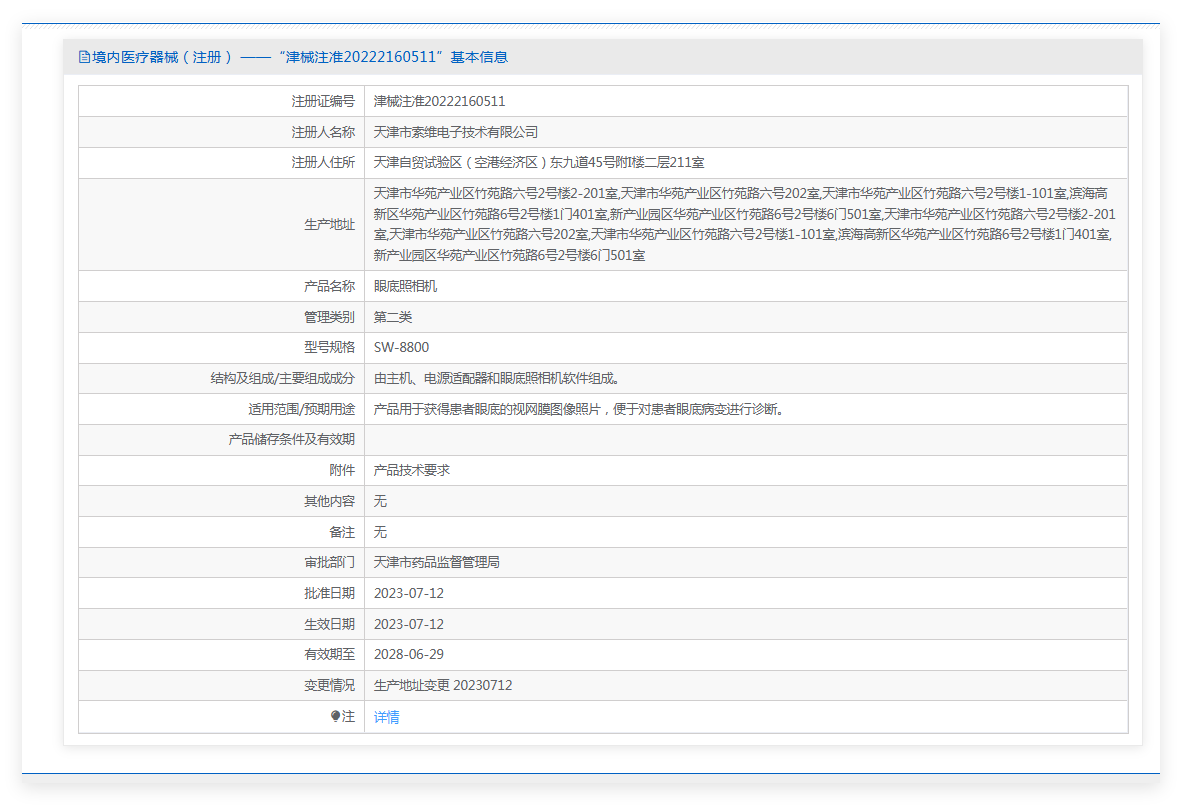Click attachment value 产品技术要求
The height and width of the screenshot is (805, 1182).
tap(412, 470)
